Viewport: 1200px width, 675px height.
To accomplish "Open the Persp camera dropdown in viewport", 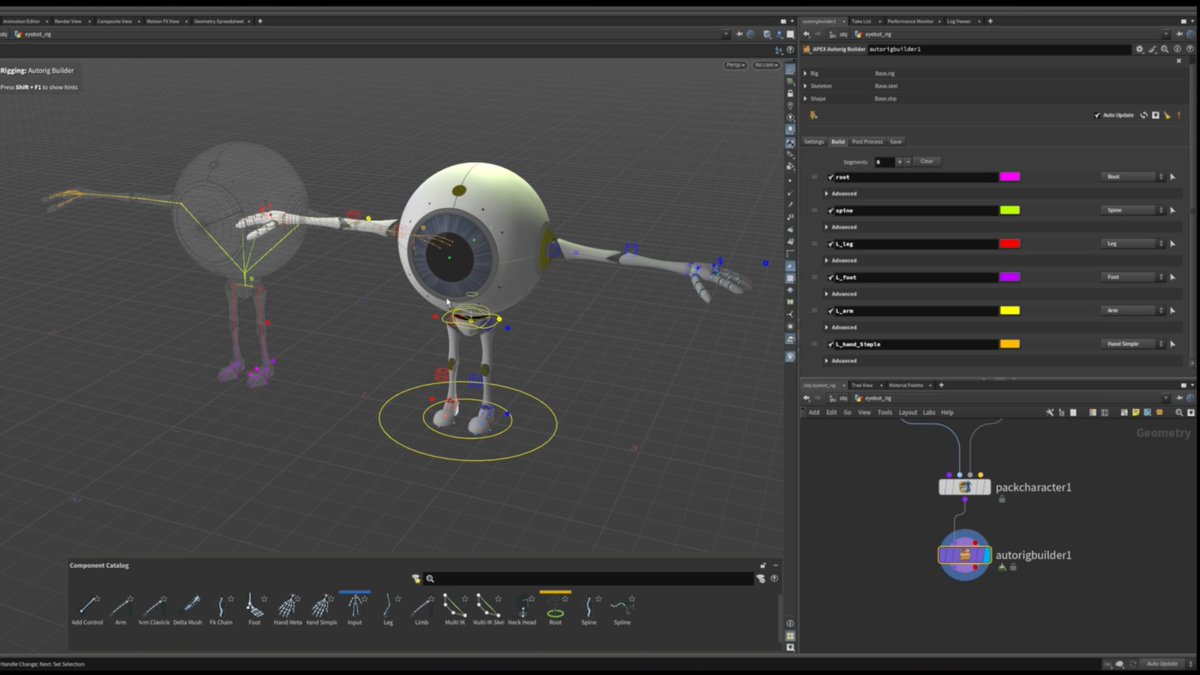I will 736,65.
